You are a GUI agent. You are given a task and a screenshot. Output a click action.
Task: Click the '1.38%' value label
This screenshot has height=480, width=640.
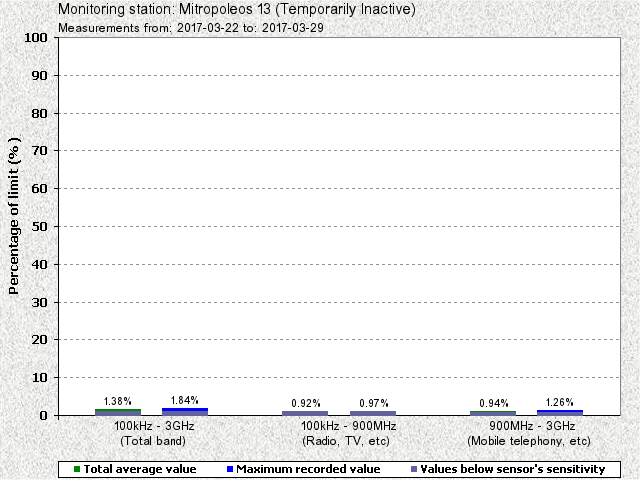pos(118,401)
